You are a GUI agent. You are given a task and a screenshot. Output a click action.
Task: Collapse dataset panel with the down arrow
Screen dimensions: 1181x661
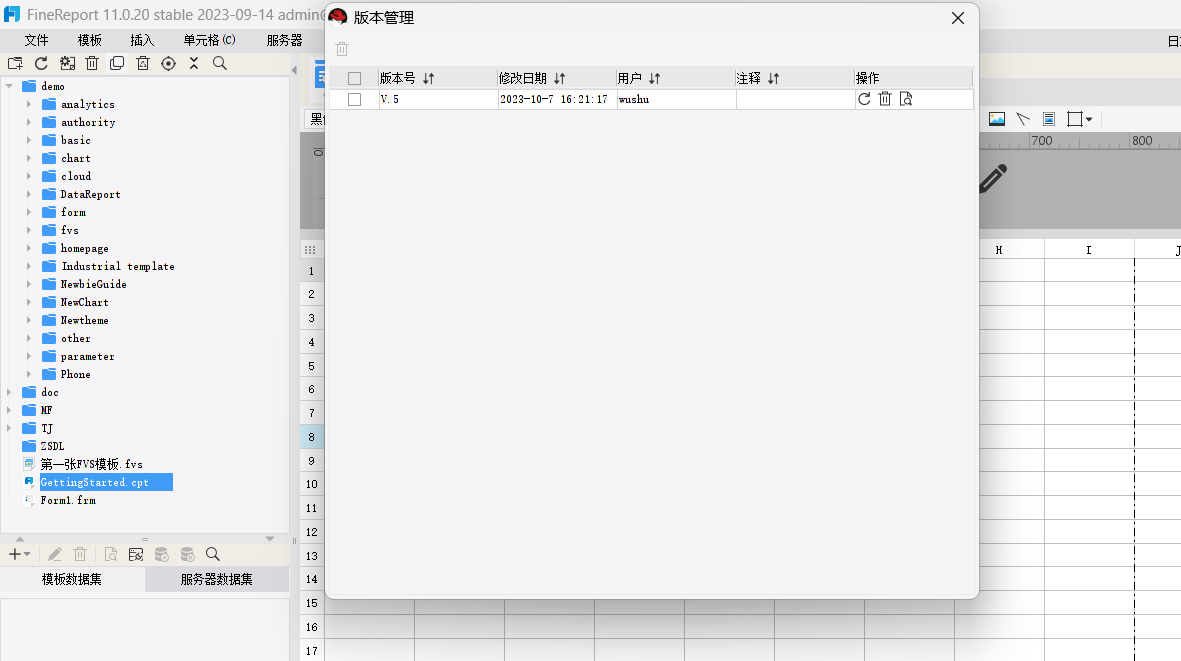tap(270, 539)
